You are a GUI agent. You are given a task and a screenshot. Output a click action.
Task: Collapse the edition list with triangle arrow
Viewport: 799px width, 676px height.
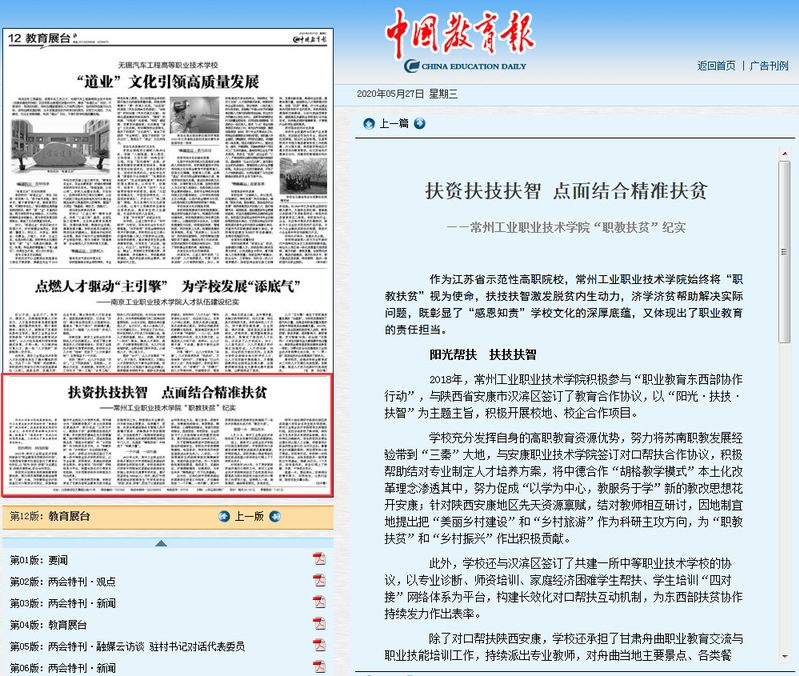160,542
